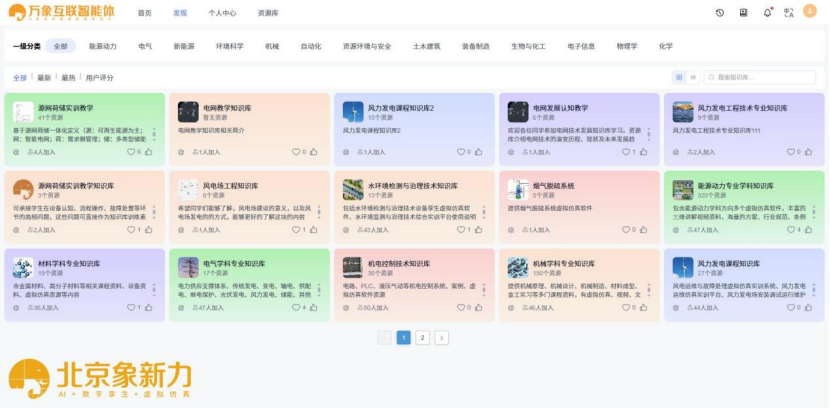
Task: Open the 资源库 navigation tab
Action: click(267, 13)
